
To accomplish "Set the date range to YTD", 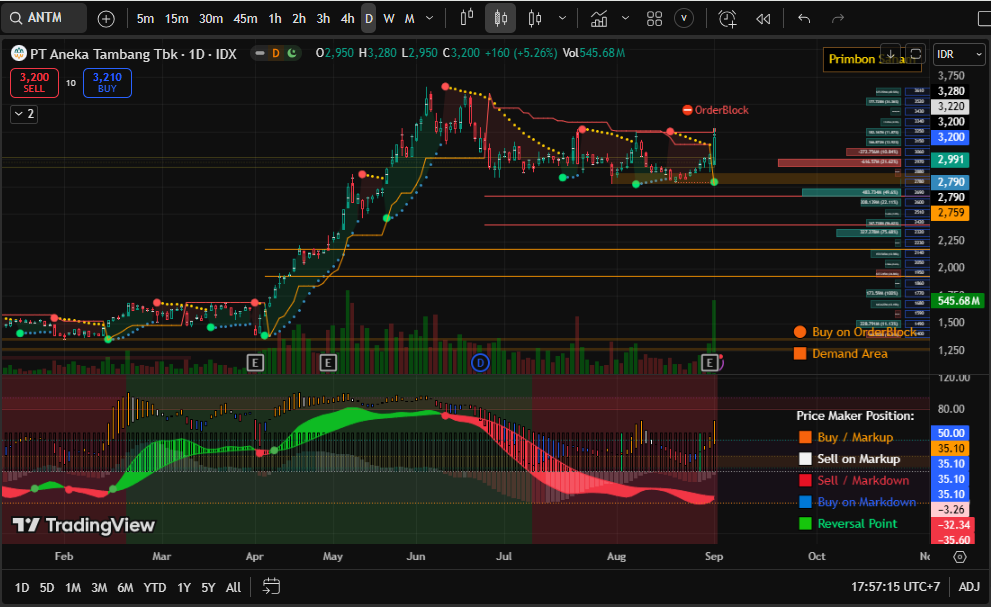I will 154,587.
